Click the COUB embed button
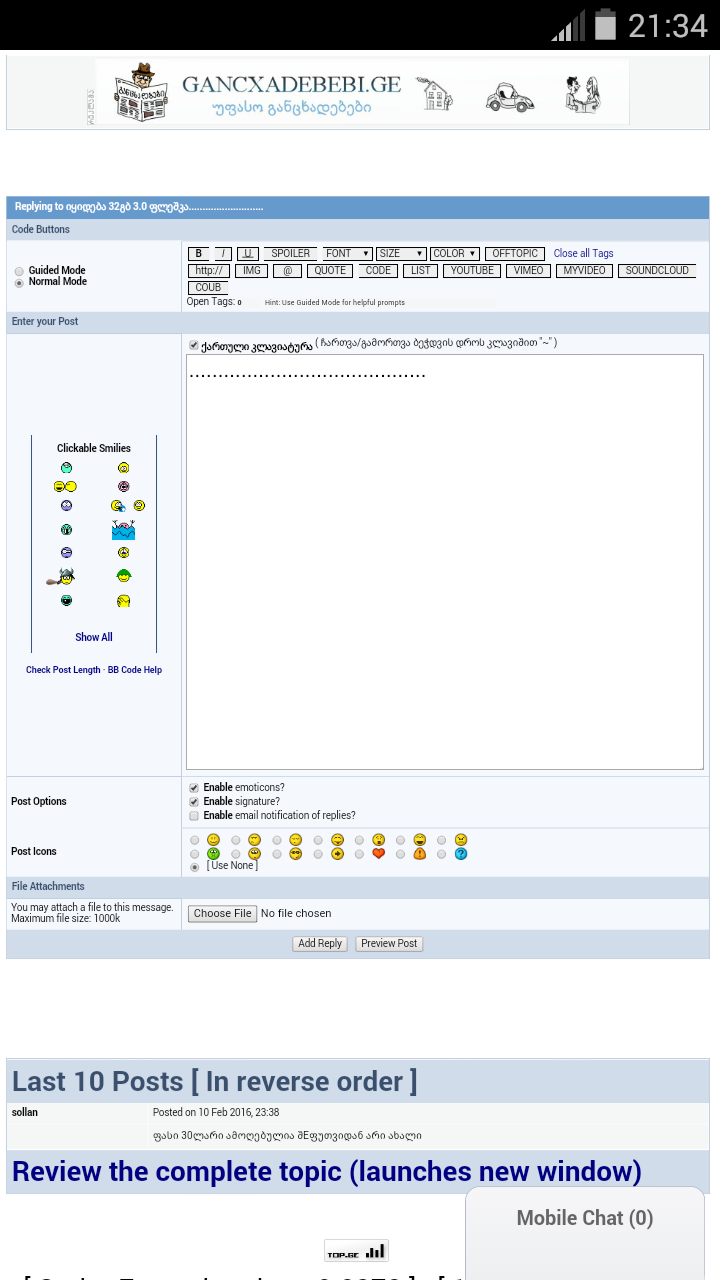The height and width of the screenshot is (1280, 720). [208, 288]
